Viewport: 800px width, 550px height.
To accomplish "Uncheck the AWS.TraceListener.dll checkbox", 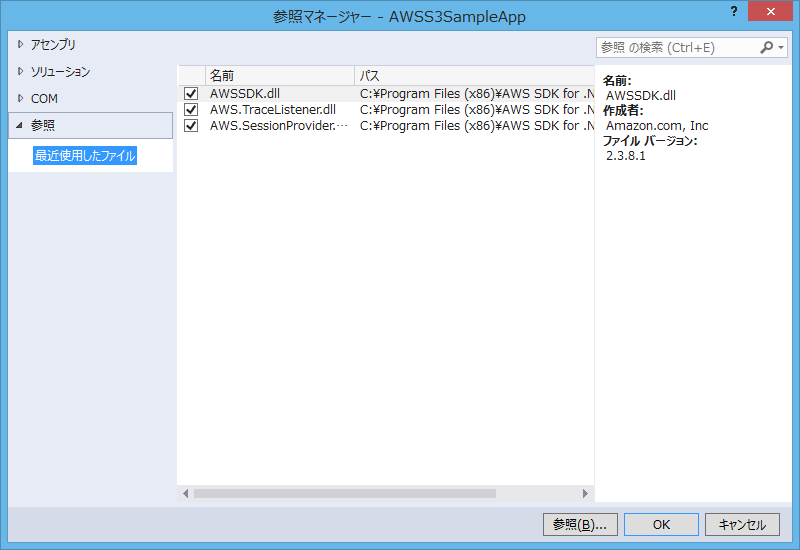I will [191, 109].
